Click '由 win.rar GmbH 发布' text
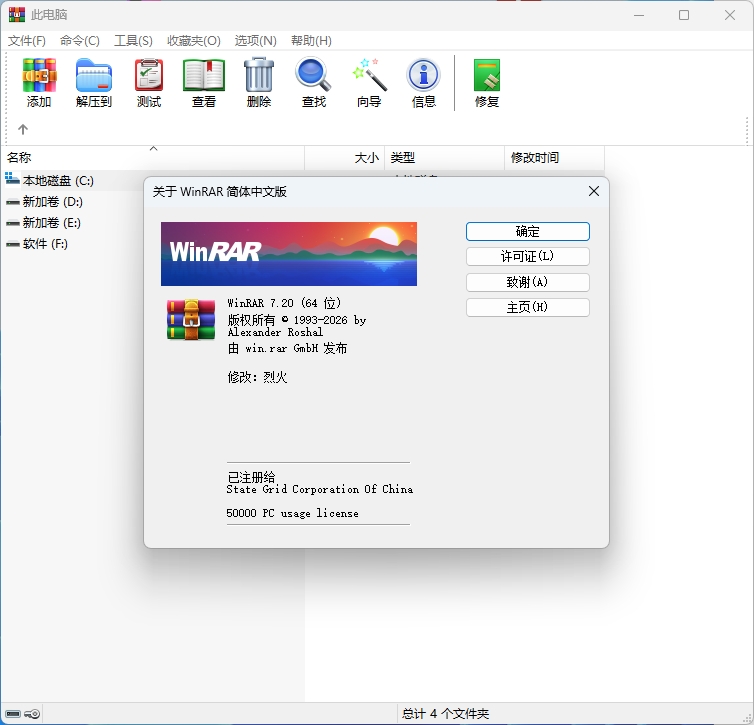 click(287, 348)
